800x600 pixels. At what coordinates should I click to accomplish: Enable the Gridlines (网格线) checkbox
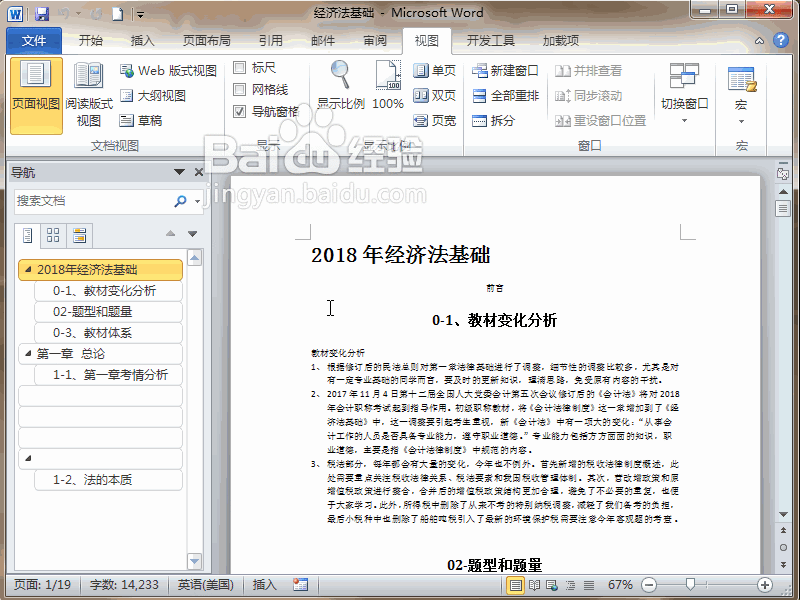pos(239,90)
